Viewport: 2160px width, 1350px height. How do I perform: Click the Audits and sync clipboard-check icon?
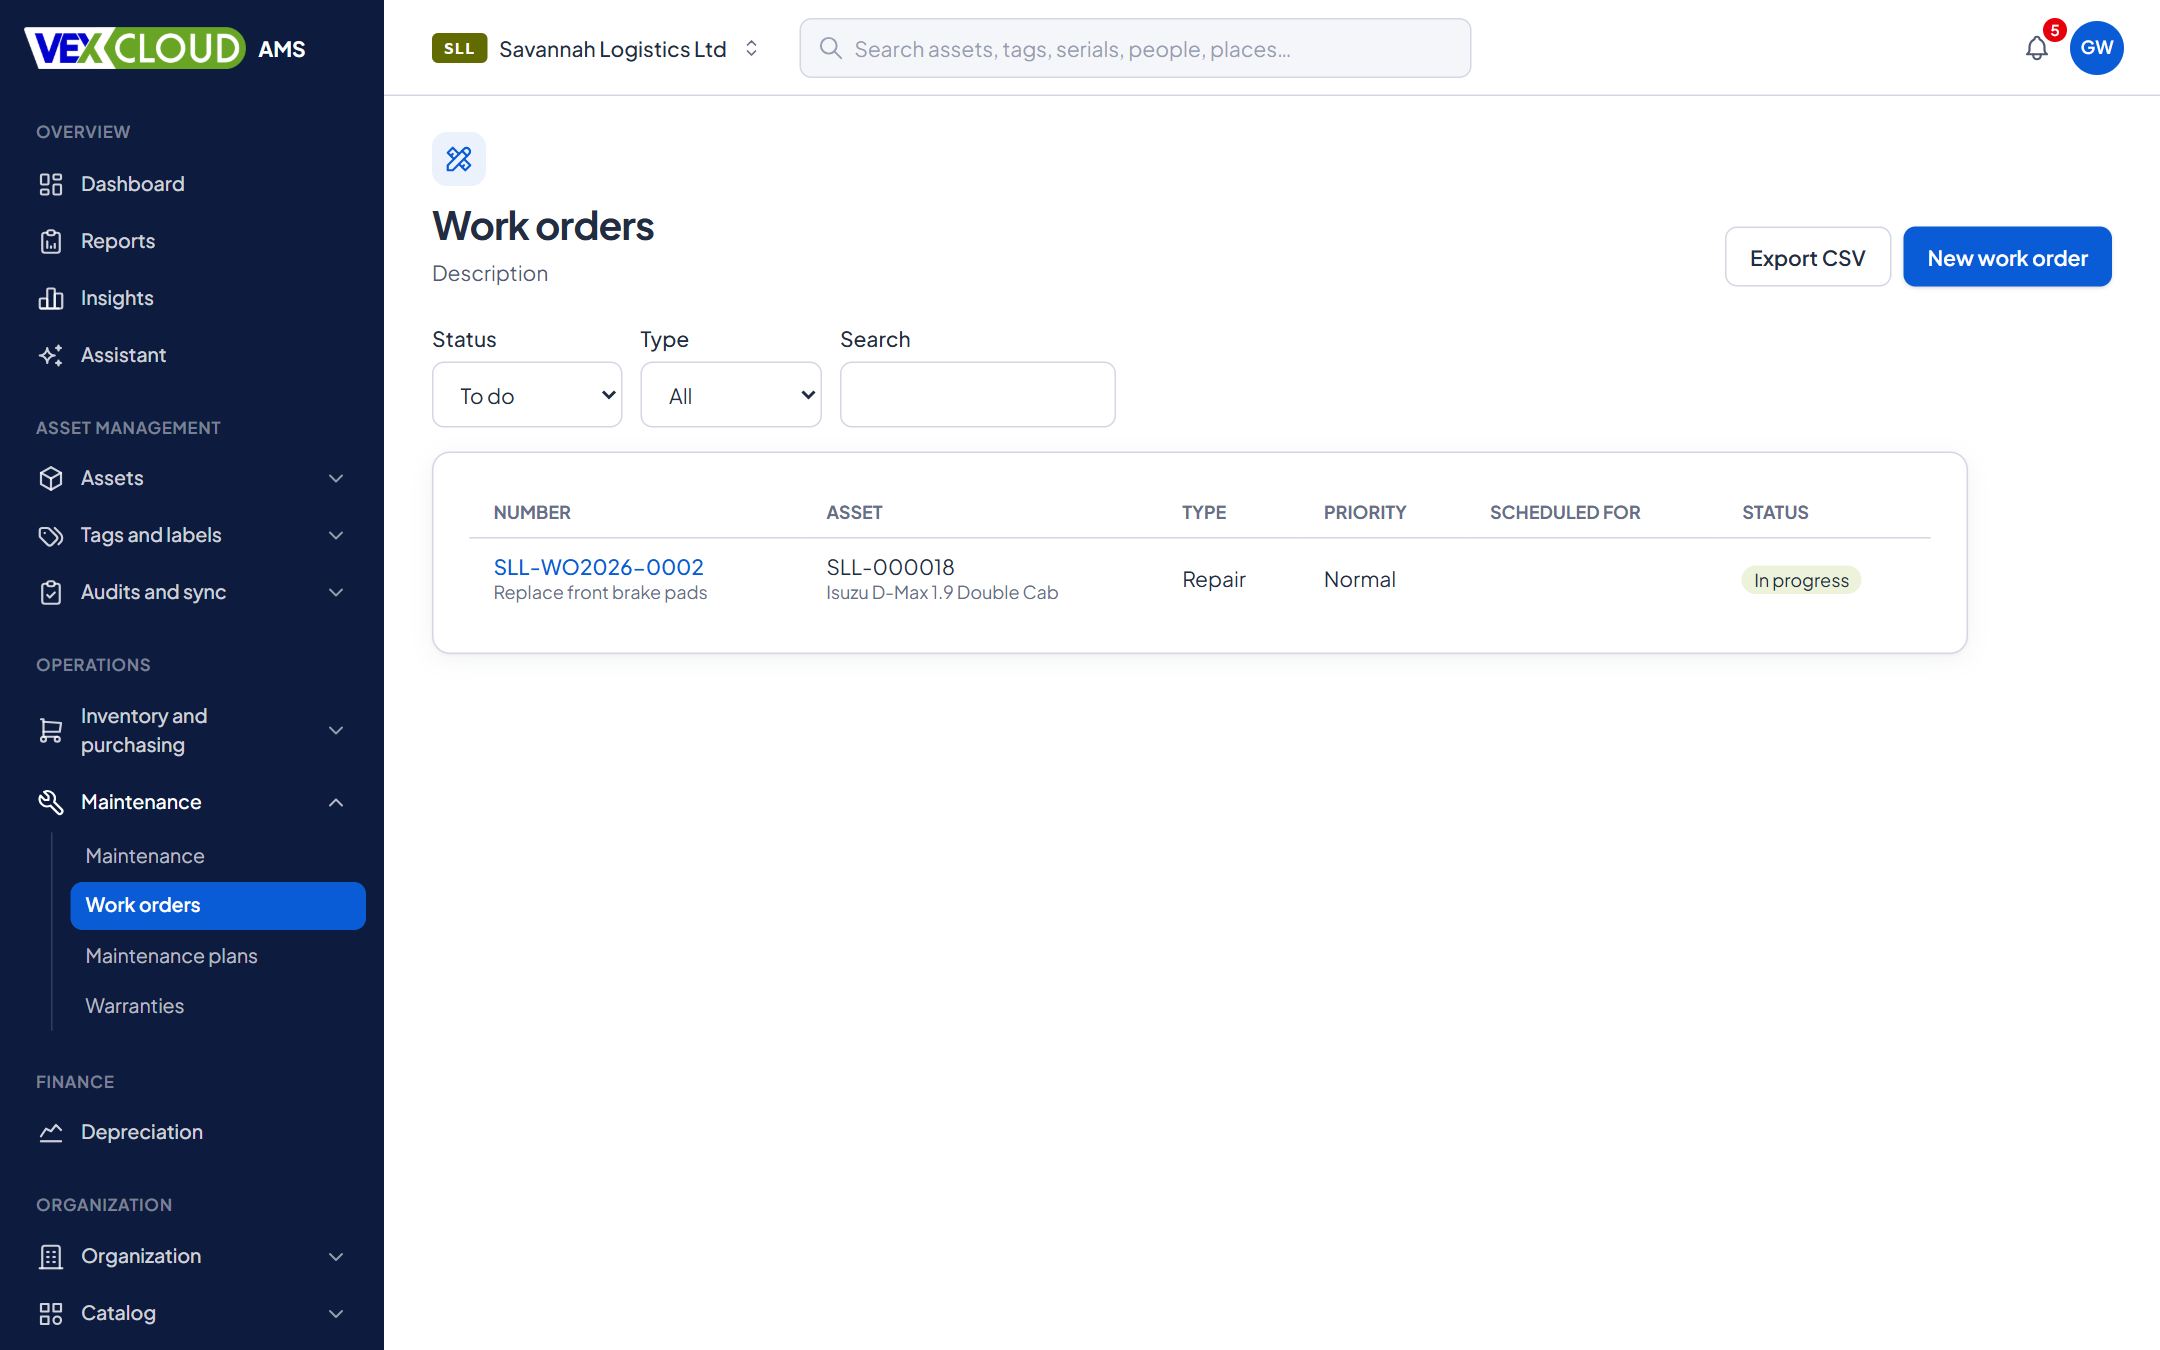[x=51, y=592]
